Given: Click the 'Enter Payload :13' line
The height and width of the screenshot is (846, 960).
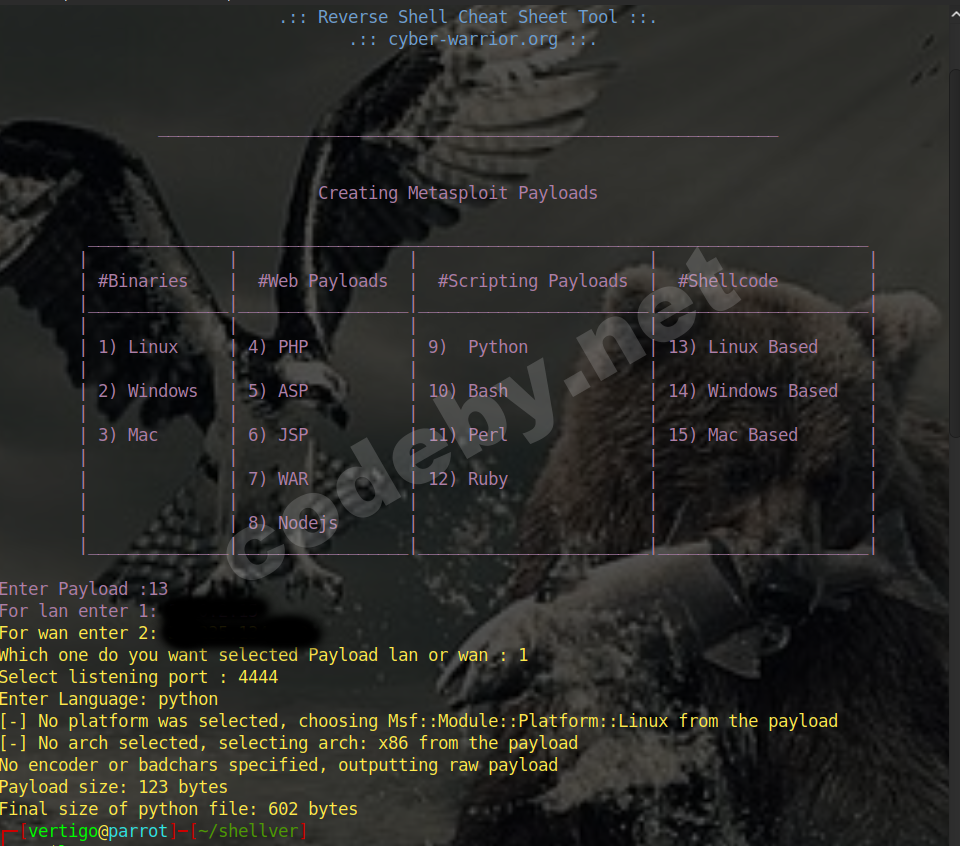Looking at the screenshot, I should click(84, 589).
